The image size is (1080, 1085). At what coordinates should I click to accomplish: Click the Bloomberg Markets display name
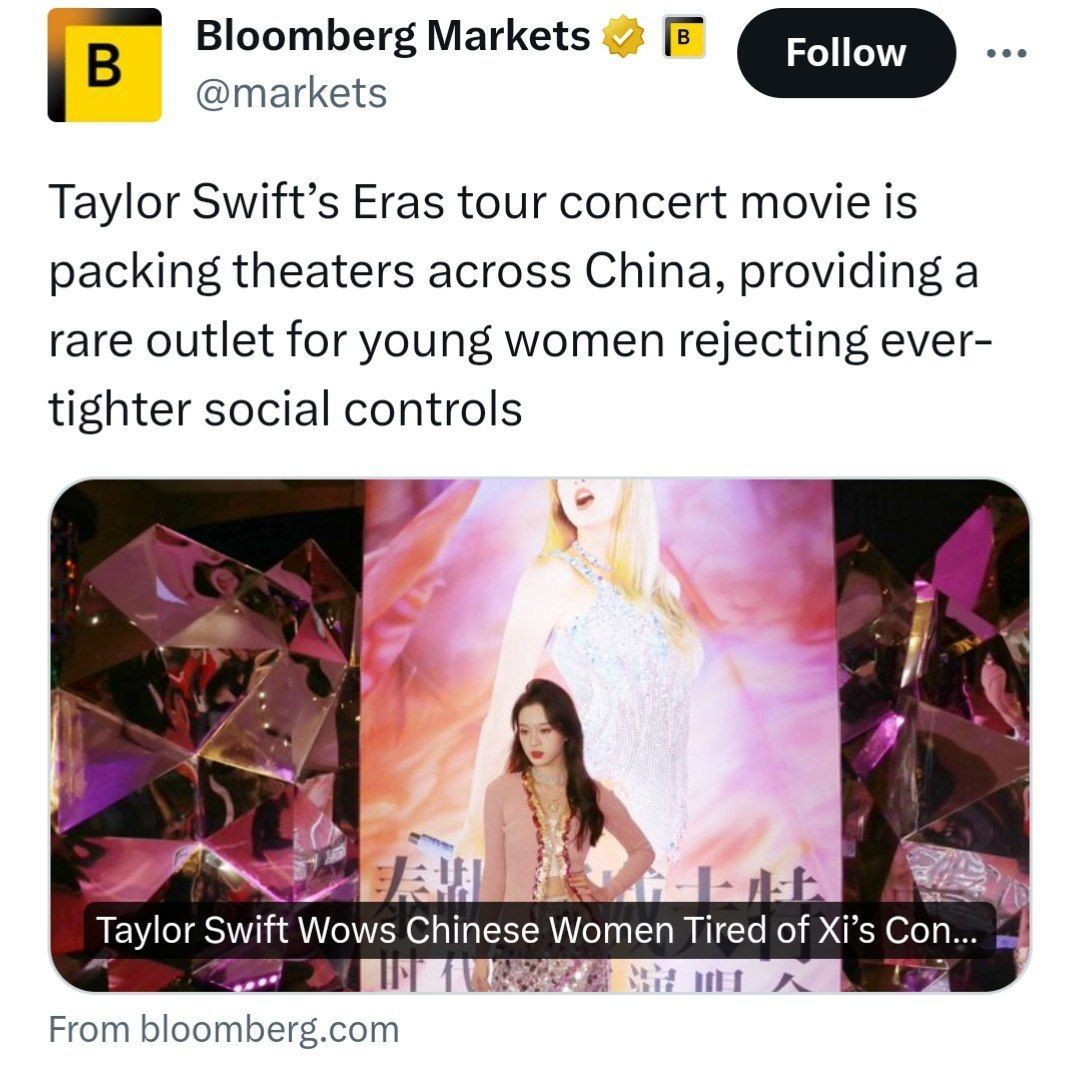[x=392, y=37]
